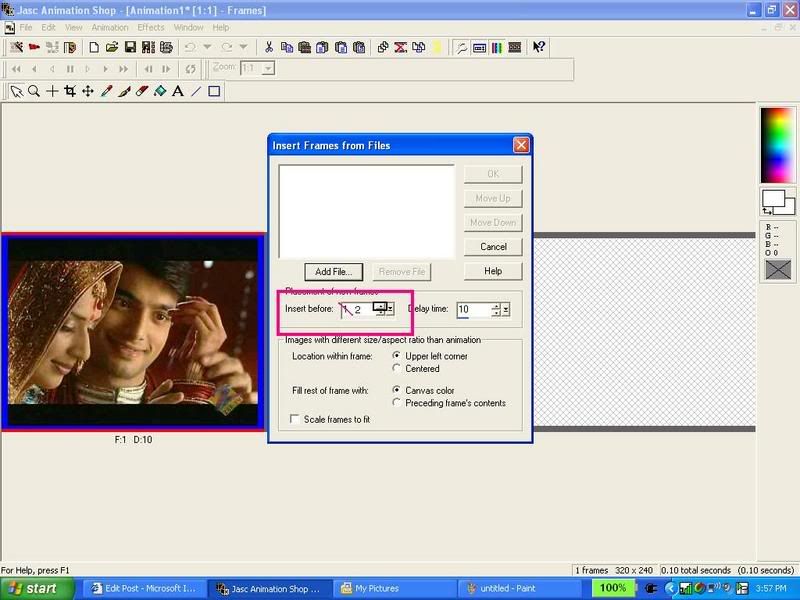Pick the Eraser tool
The width and height of the screenshot is (800, 600).
(x=142, y=91)
